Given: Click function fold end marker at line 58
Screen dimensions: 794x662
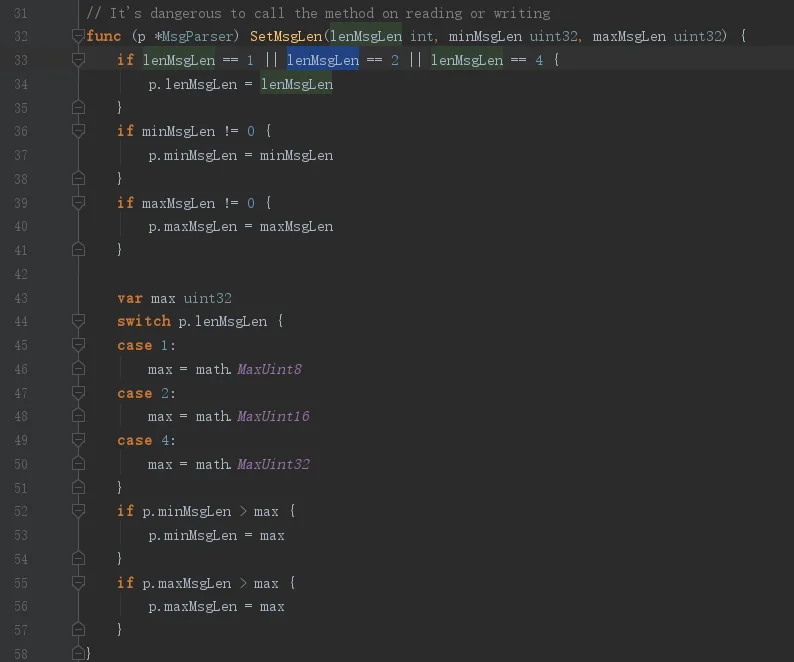Looking at the screenshot, I should (78, 653).
